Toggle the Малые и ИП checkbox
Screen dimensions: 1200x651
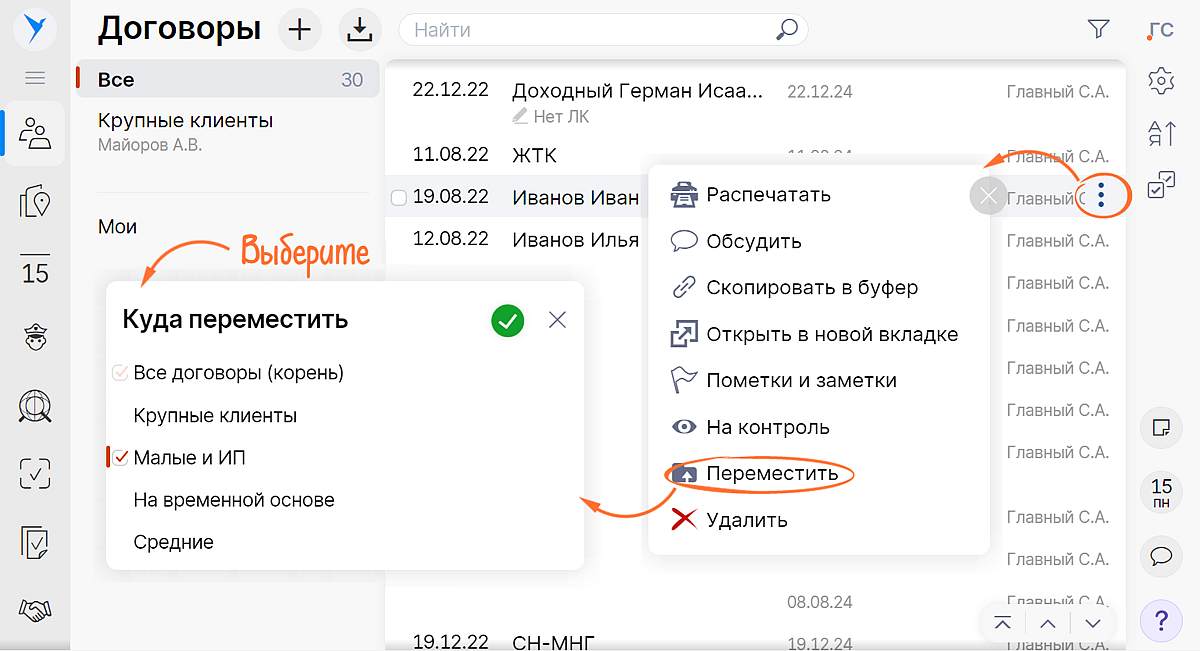[x=121, y=458]
